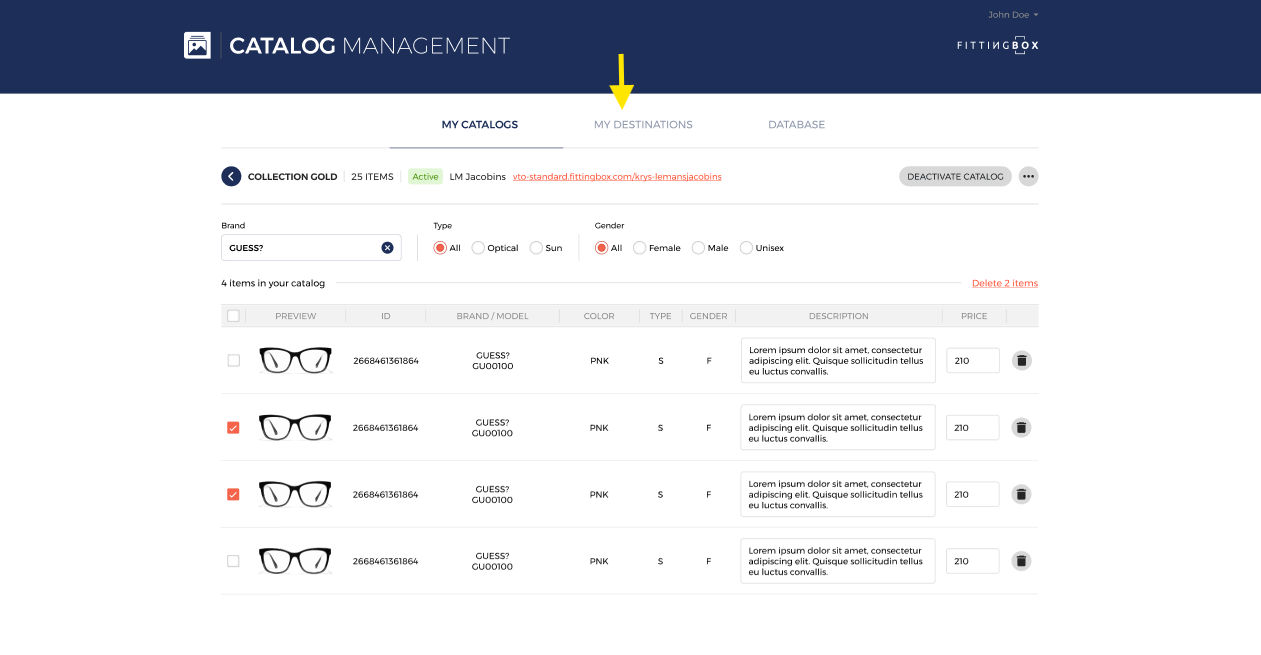Screen dimensions: 1261x655
Task: Delete the first row item via trash icon
Action: click(1021, 360)
